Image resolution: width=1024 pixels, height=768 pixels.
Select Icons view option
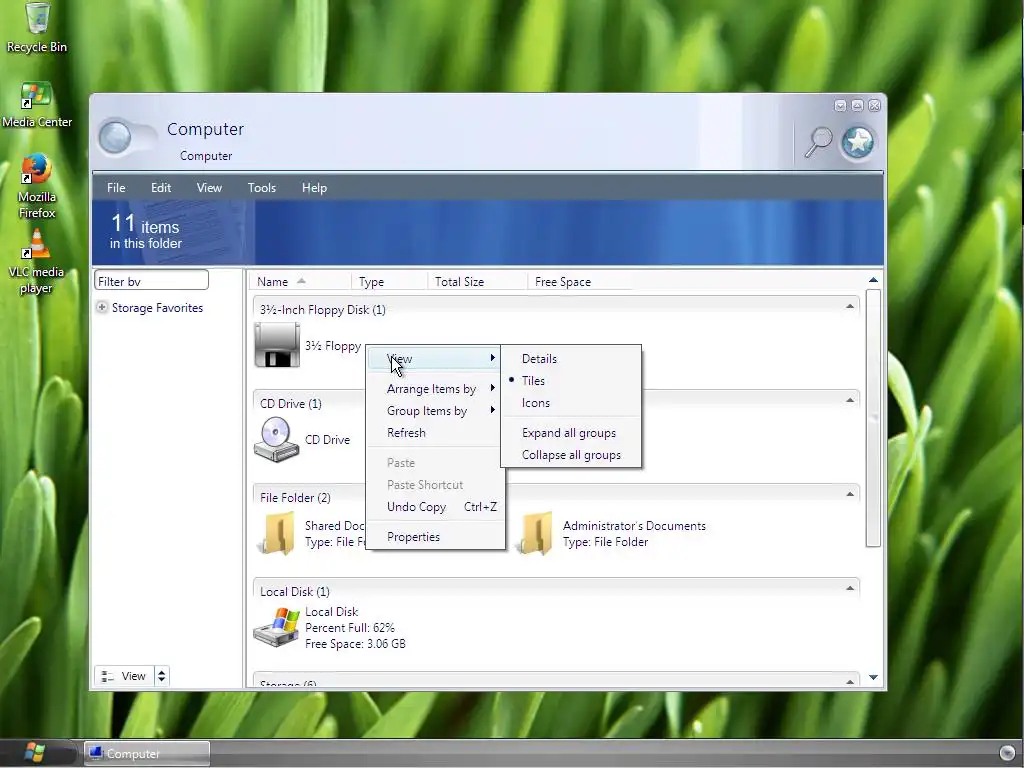tap(571, 403)
